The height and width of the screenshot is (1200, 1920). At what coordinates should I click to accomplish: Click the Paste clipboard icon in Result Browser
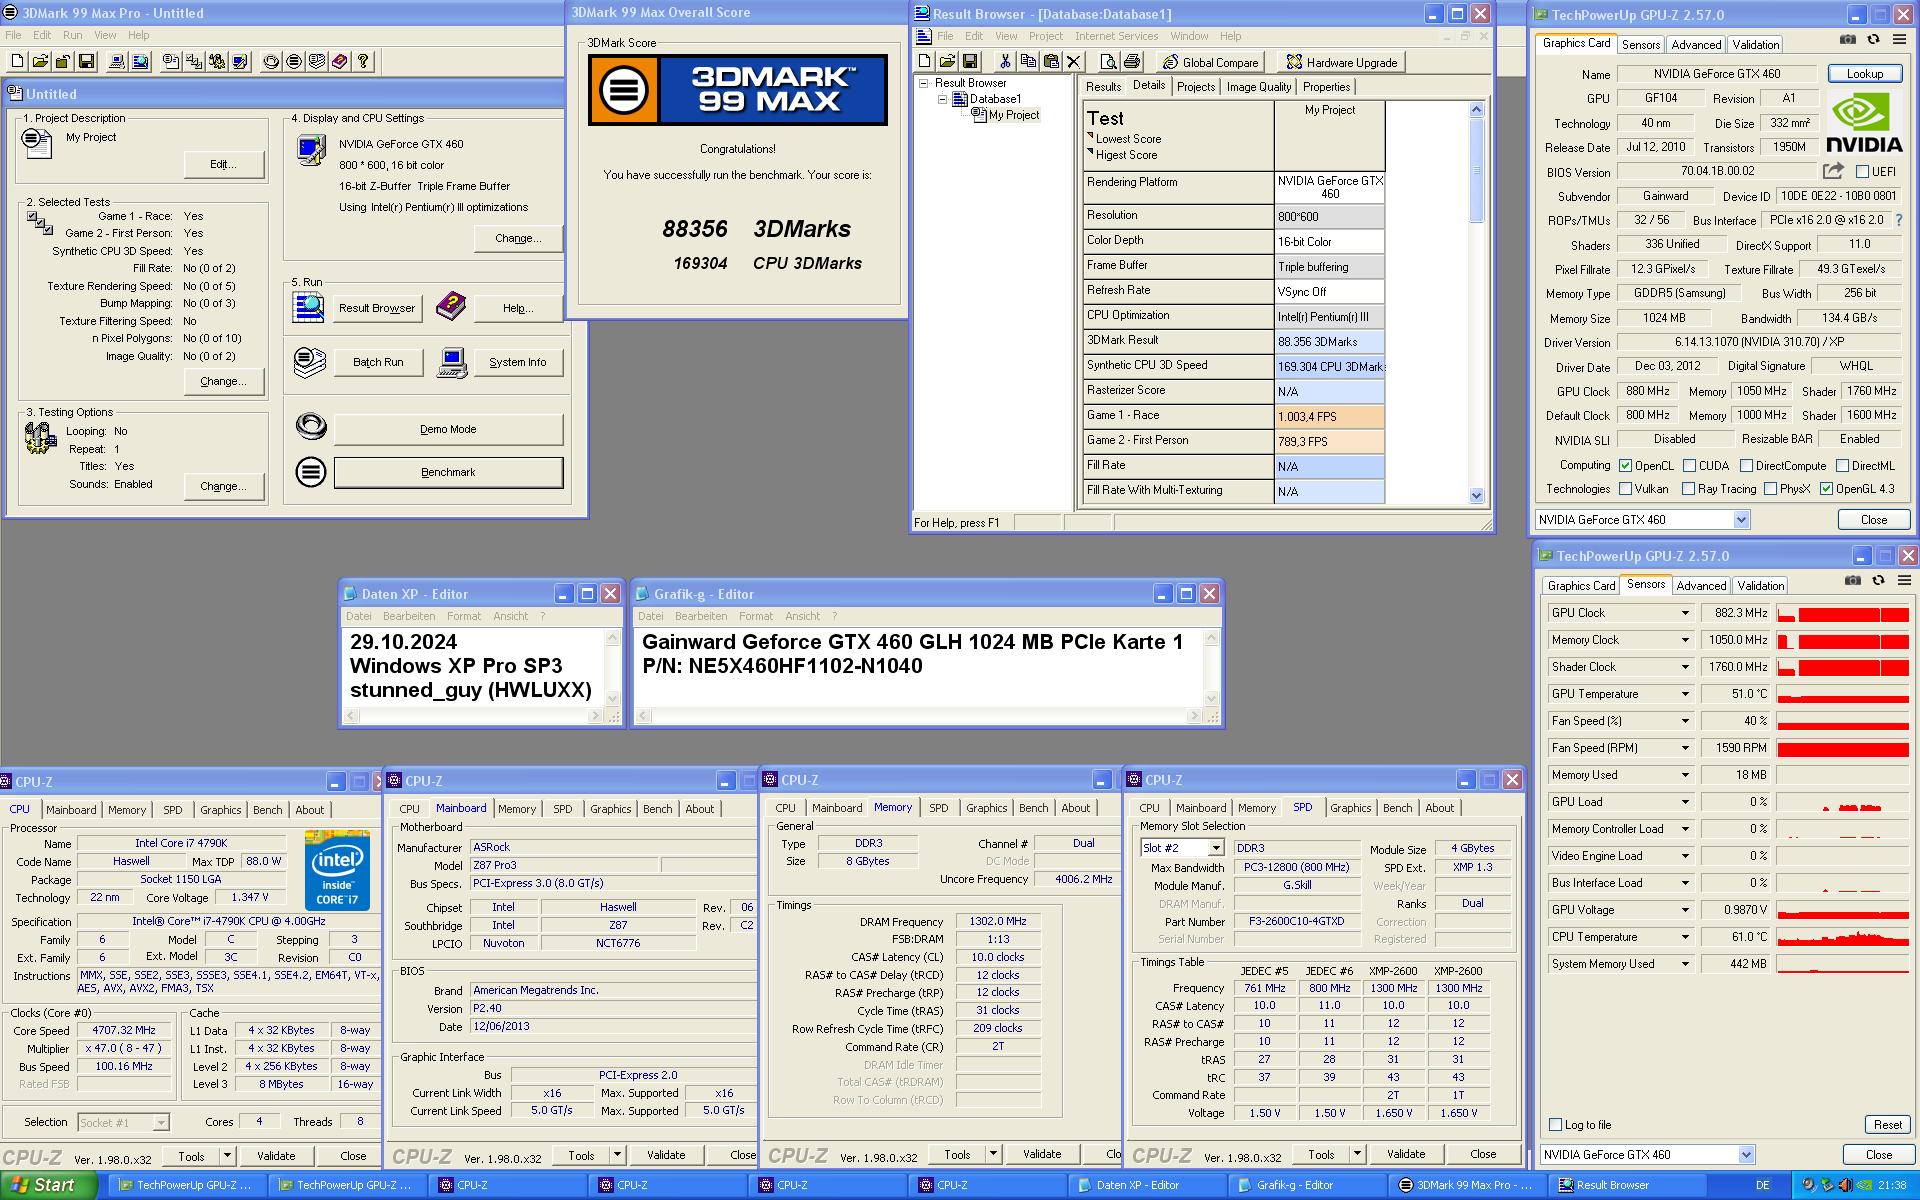point(1051,62)
